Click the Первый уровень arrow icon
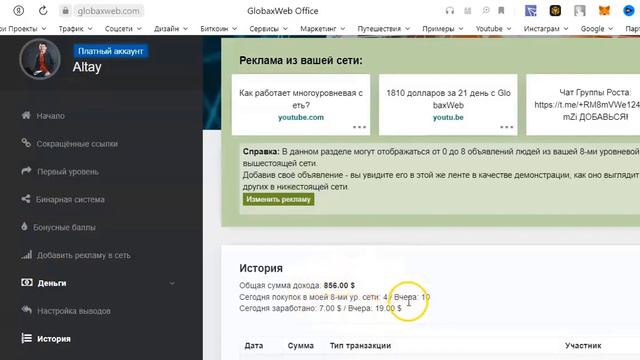640x360 pixels. tap(26, 171)
